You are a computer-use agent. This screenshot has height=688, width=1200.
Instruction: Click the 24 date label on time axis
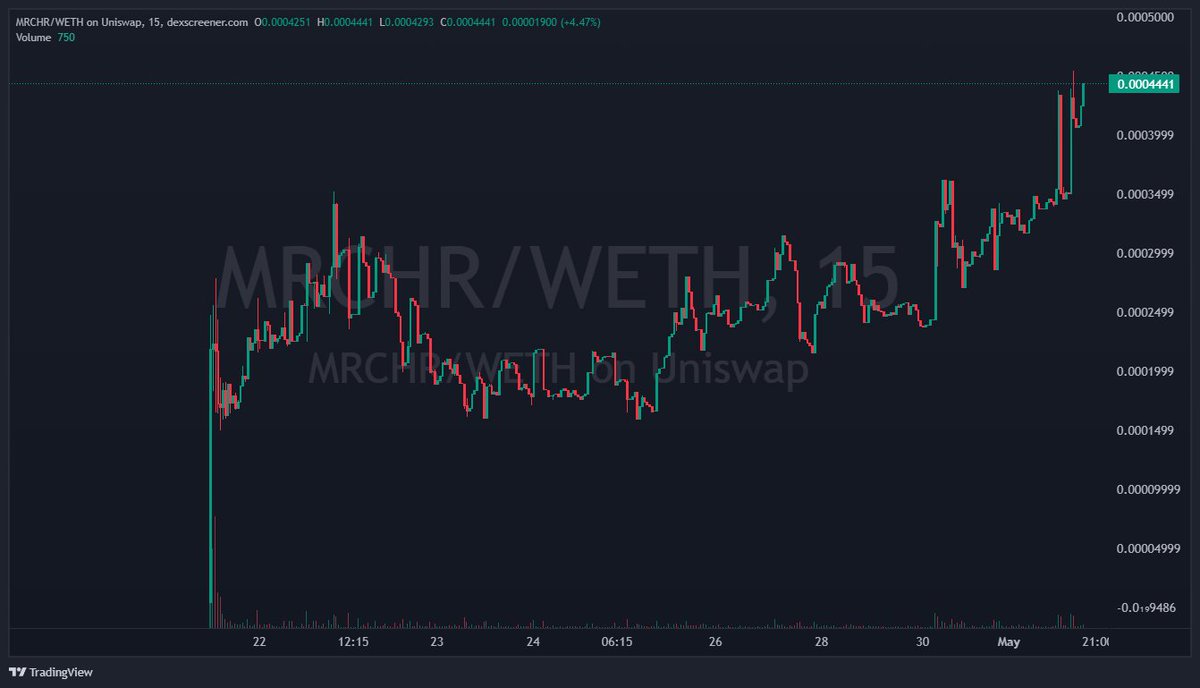[533, 641]
